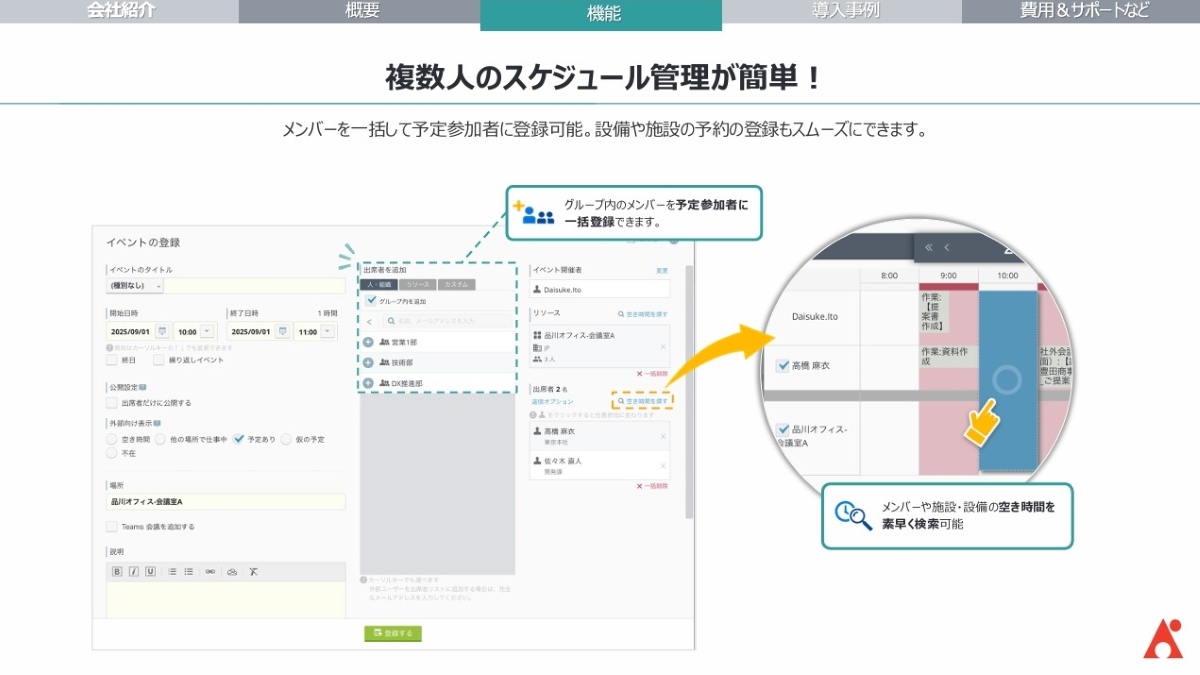Click the 外部向け表示 help icon
Image resolution: width=1200 pixels, height=675 pixels.
[x=157, y=423]
